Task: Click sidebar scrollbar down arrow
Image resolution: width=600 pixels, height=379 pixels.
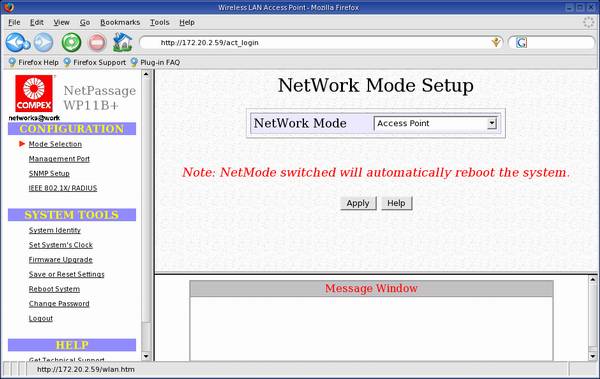Action: [146, 356]
